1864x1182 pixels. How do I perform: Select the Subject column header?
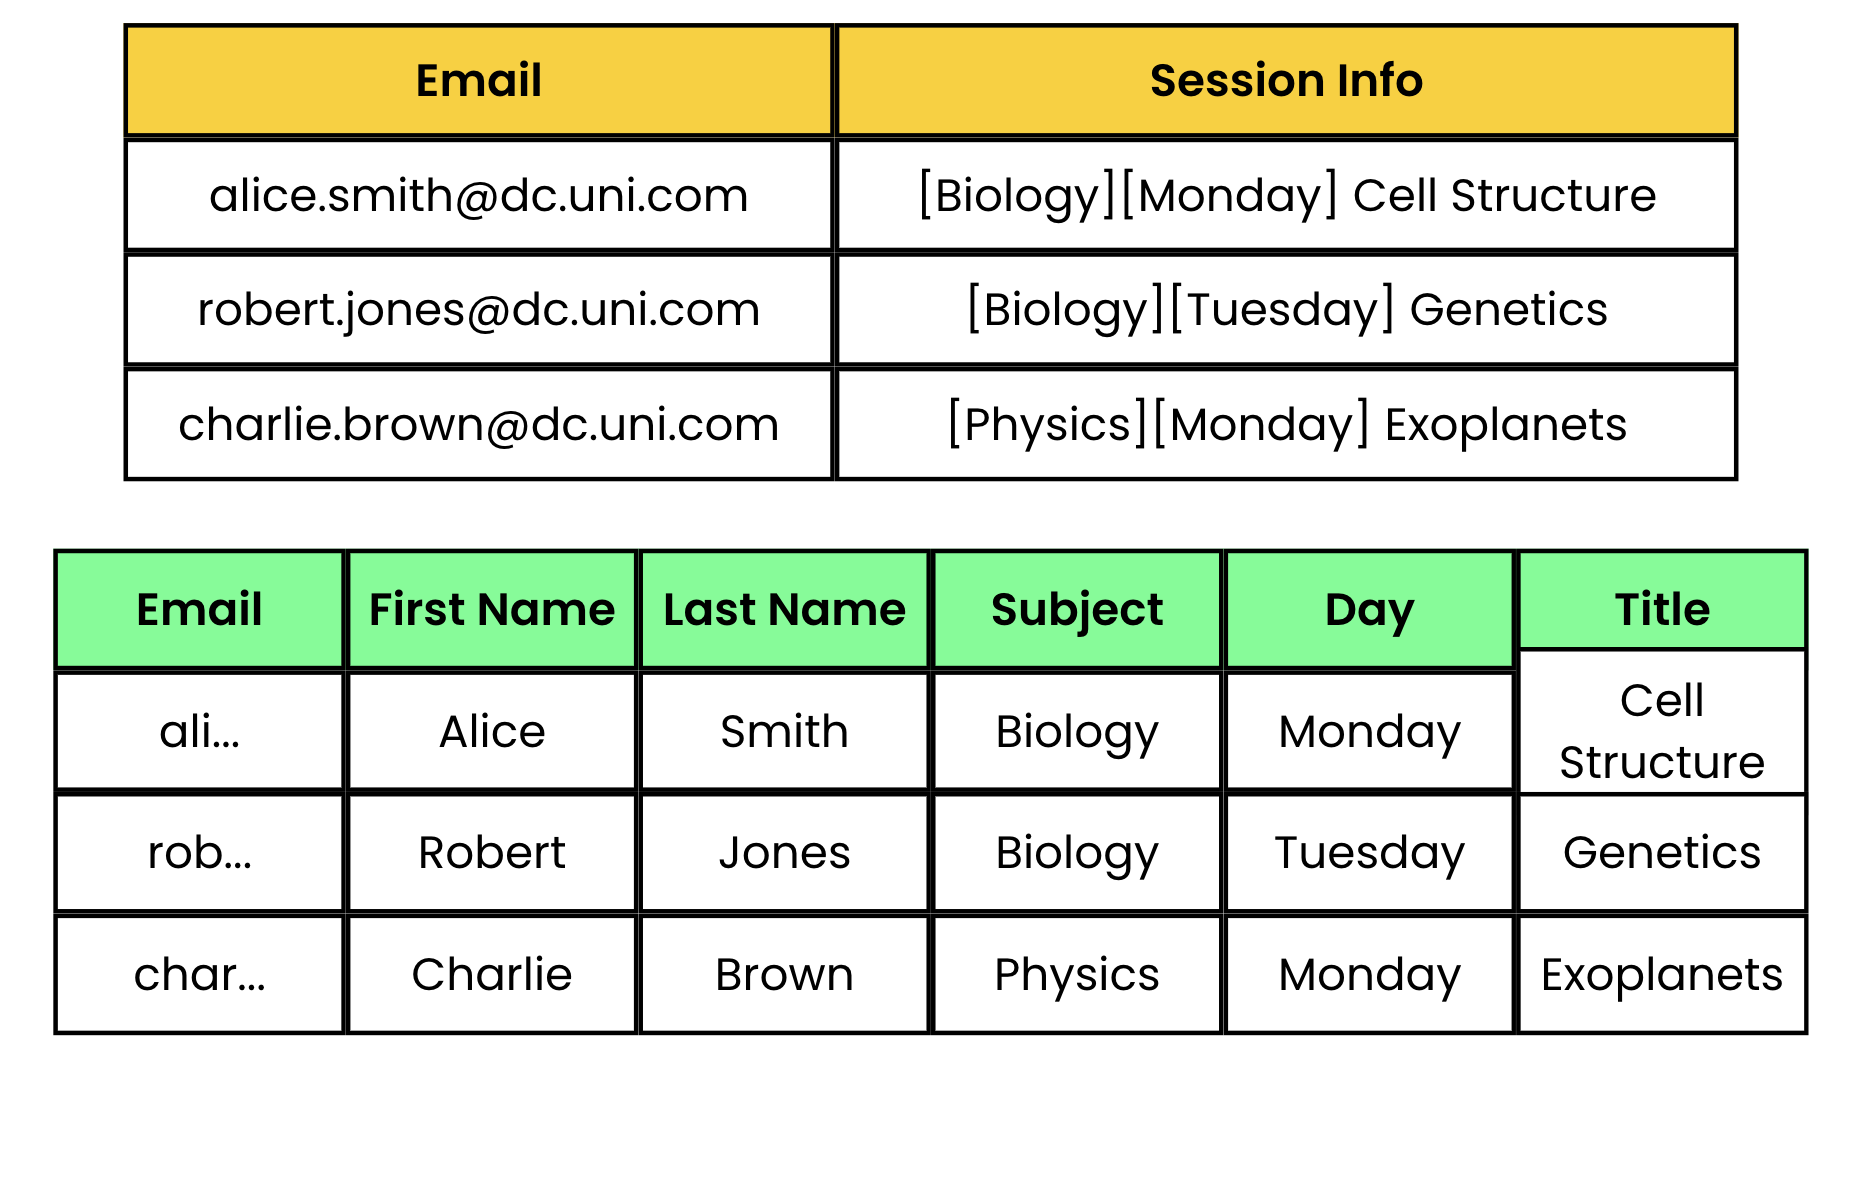point(1077,609)
